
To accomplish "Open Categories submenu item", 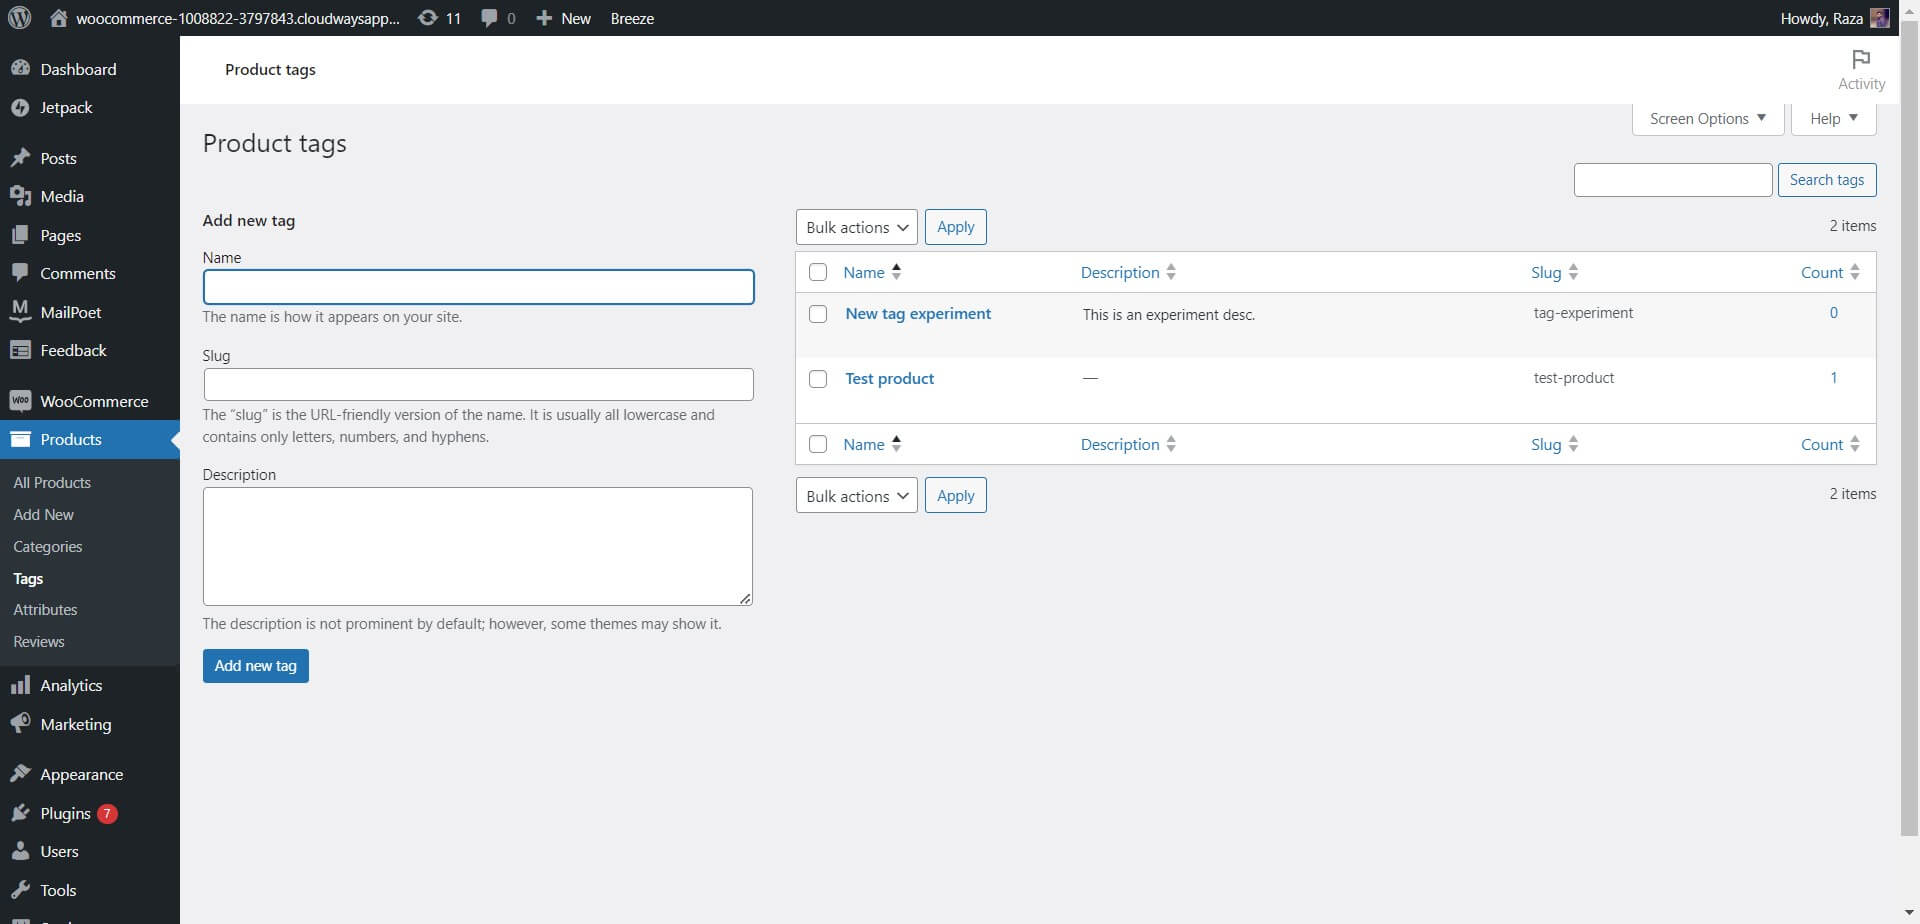I will click(x=48, y=547).
